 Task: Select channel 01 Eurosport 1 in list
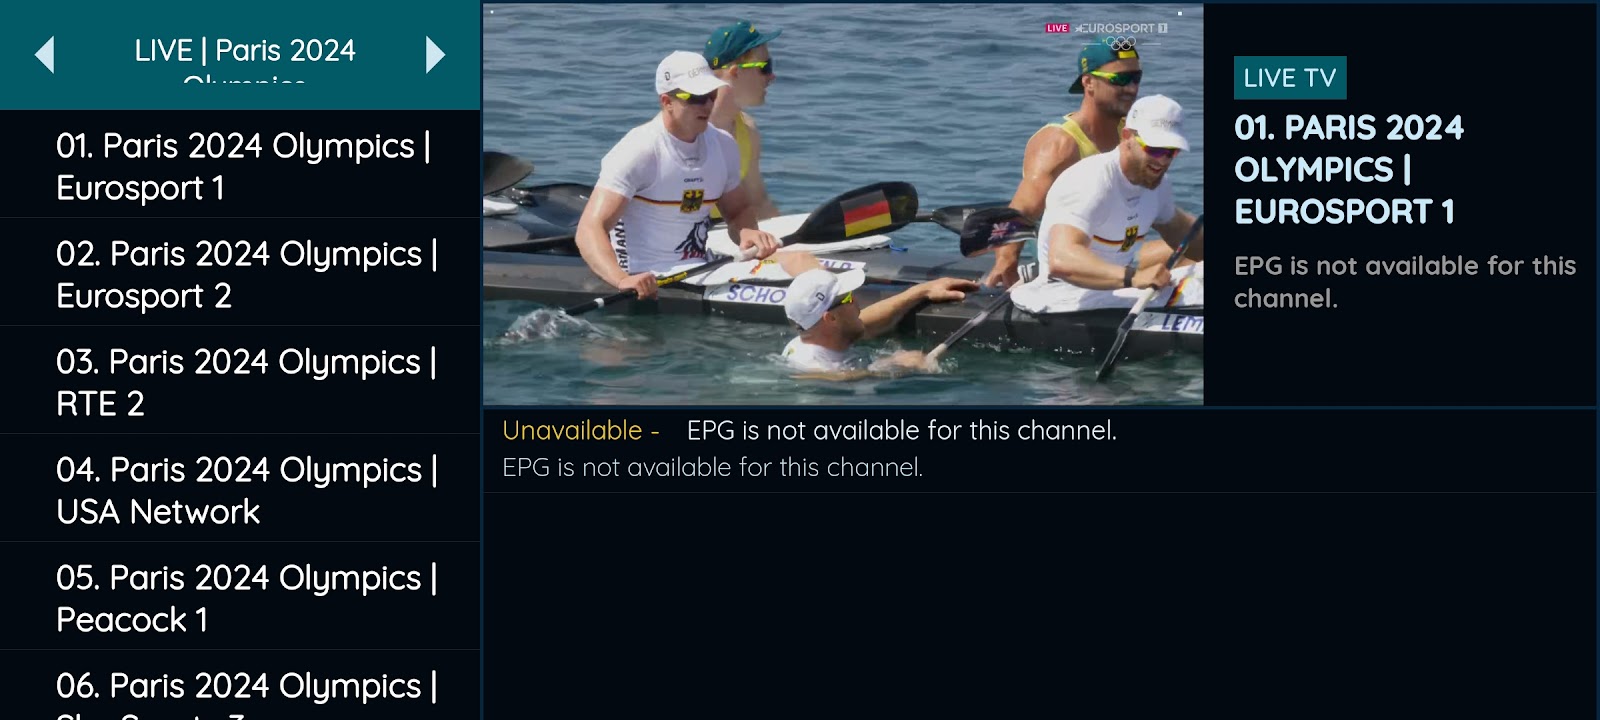click(240, 166)
